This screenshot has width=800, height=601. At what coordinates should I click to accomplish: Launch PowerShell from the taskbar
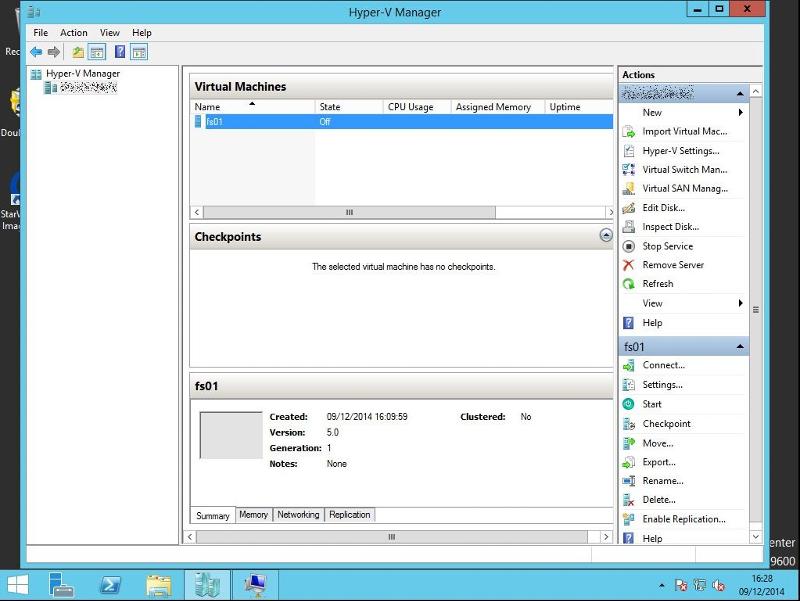(x=110, y=585)
